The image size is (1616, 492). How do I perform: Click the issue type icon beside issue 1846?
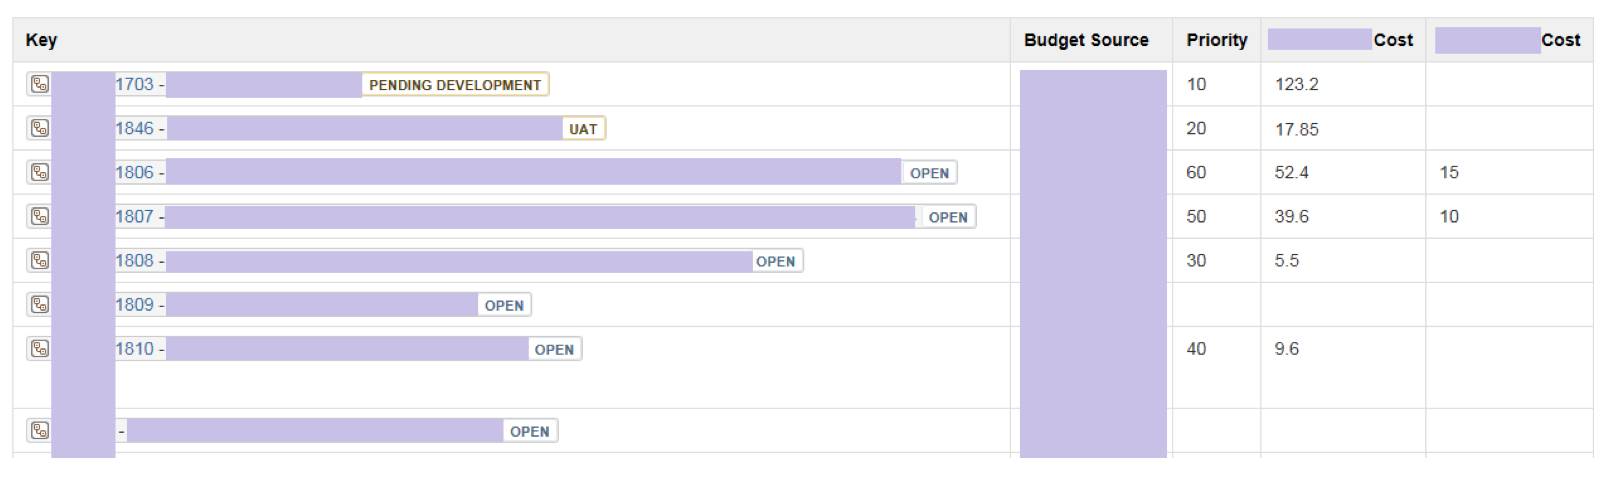click(x=39, y=128)
